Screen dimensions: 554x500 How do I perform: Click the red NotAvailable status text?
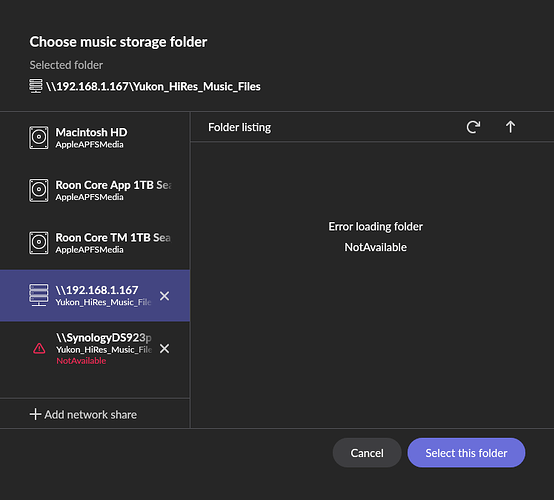point(81,361)
